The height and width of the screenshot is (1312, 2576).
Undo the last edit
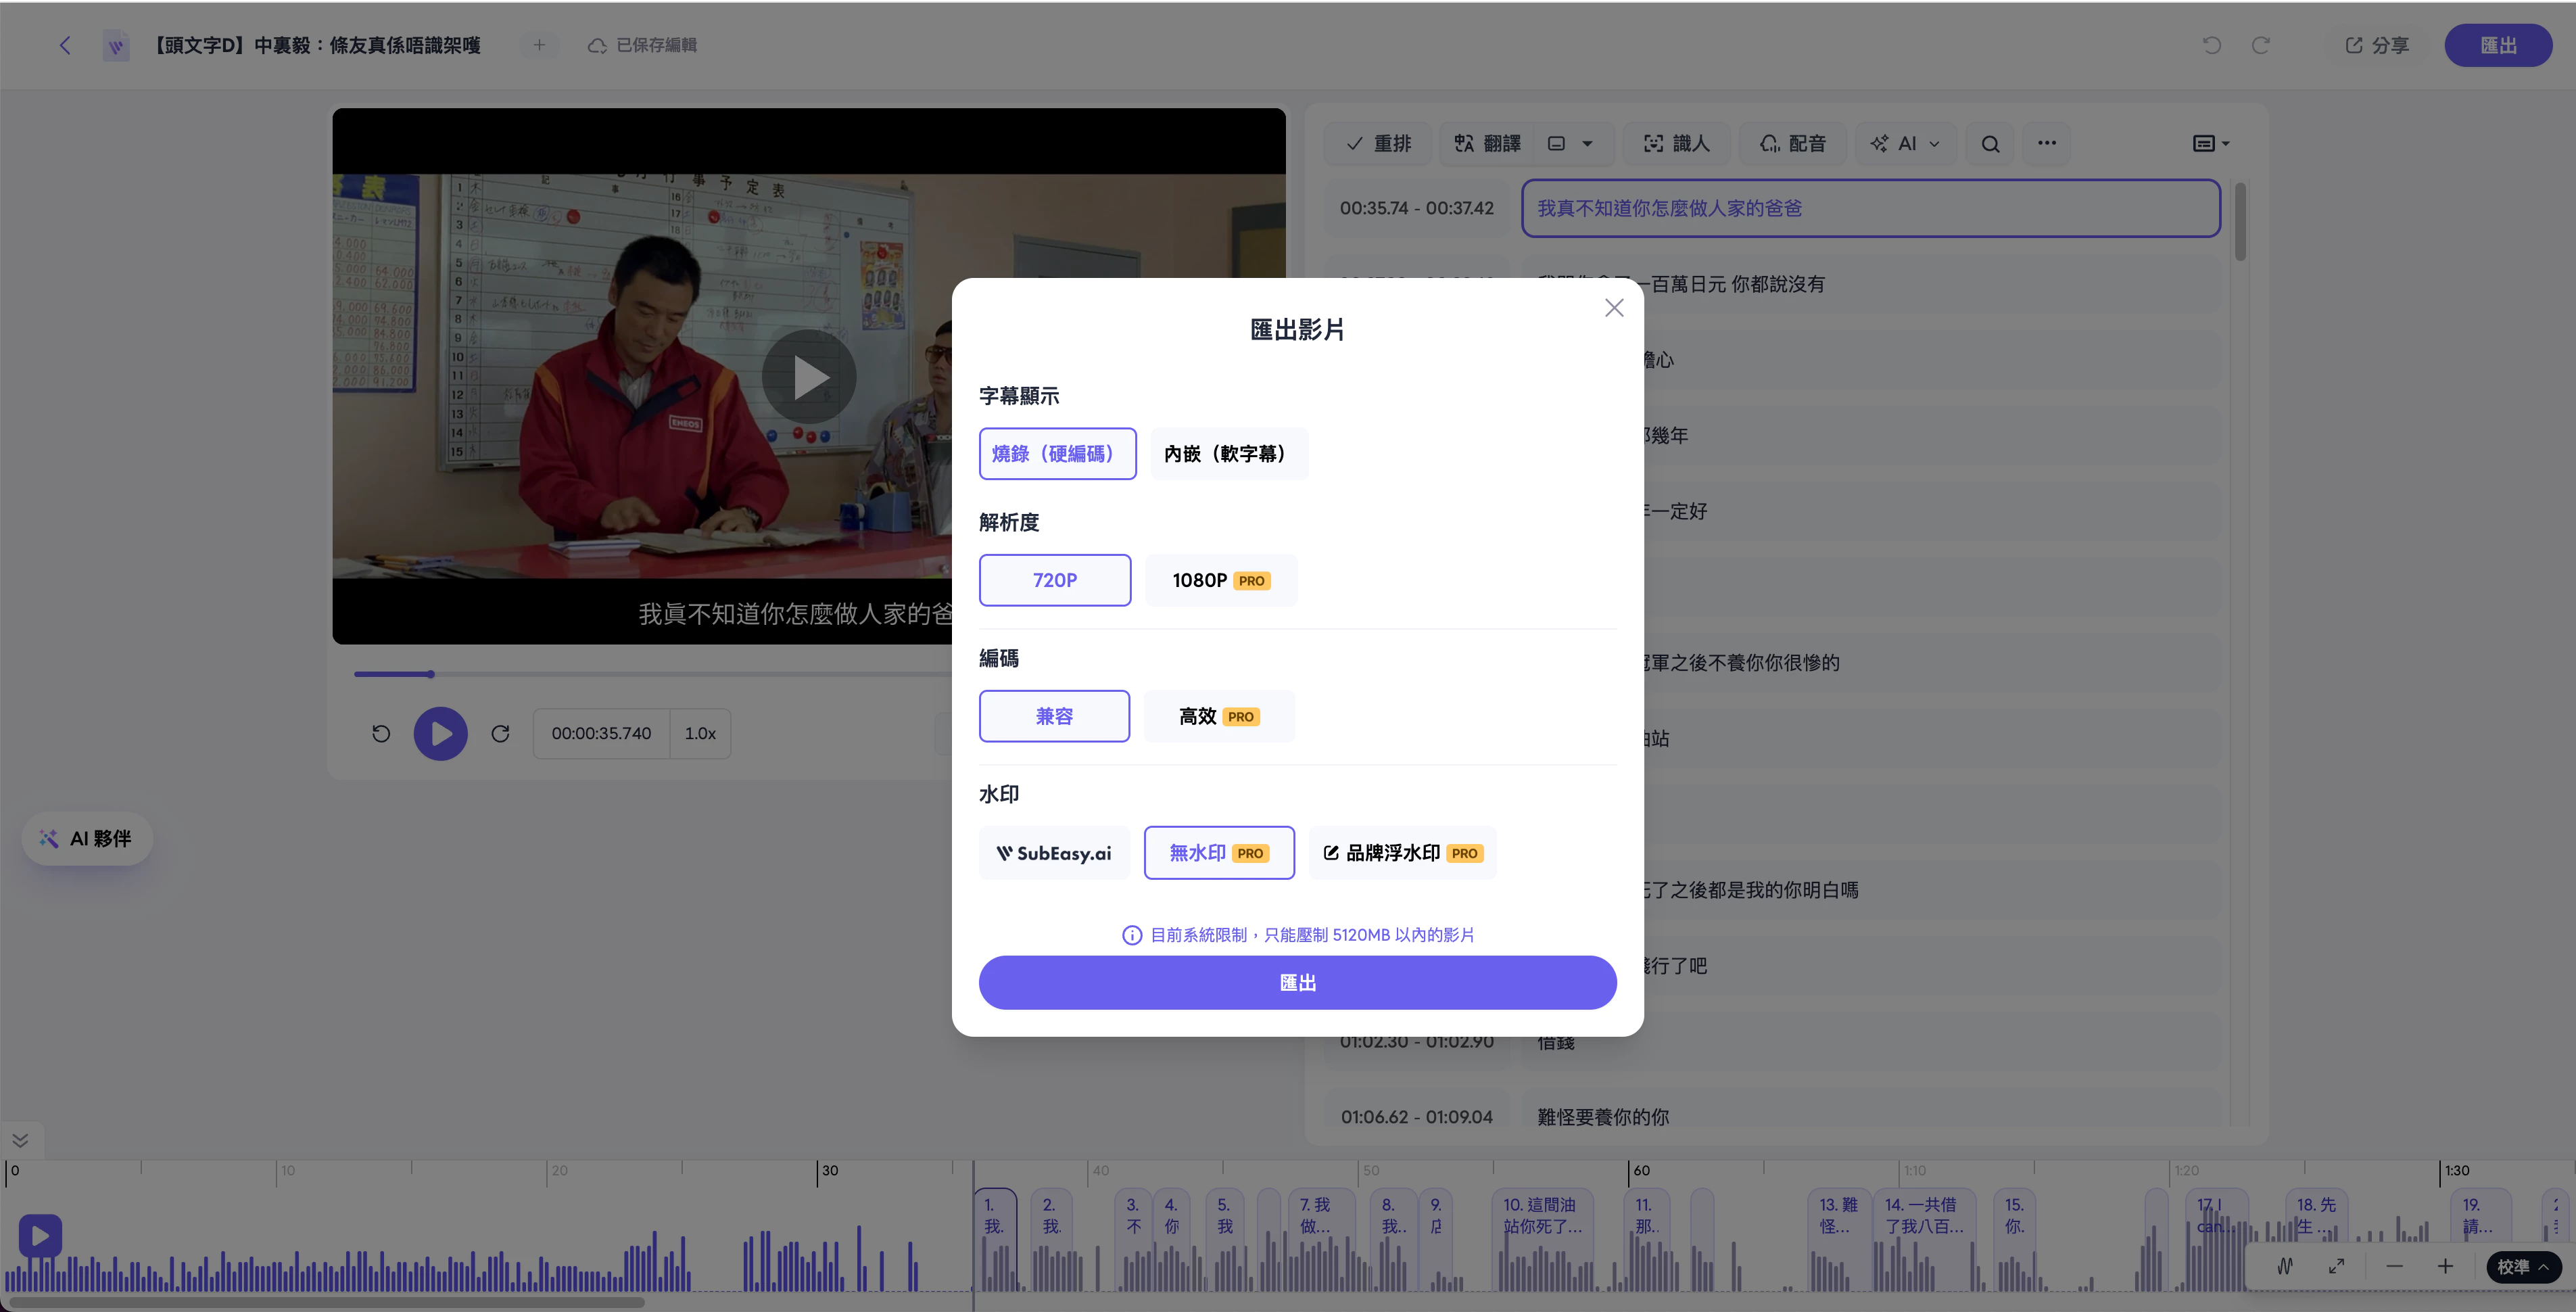(x=2212, y=45)
